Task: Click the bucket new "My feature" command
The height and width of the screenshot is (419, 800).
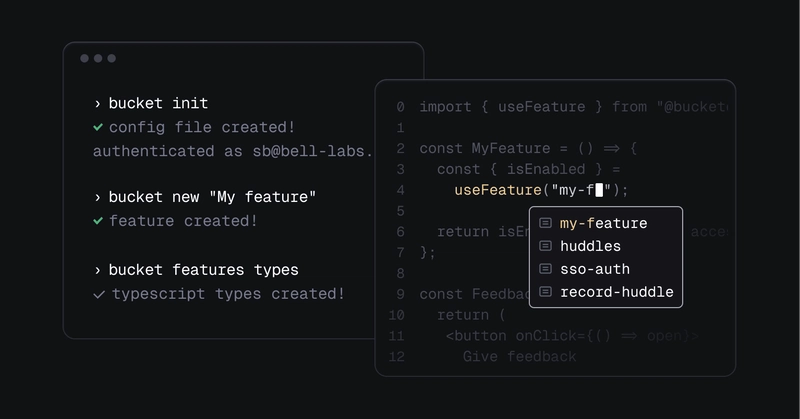Action: [x=212, y=197]
